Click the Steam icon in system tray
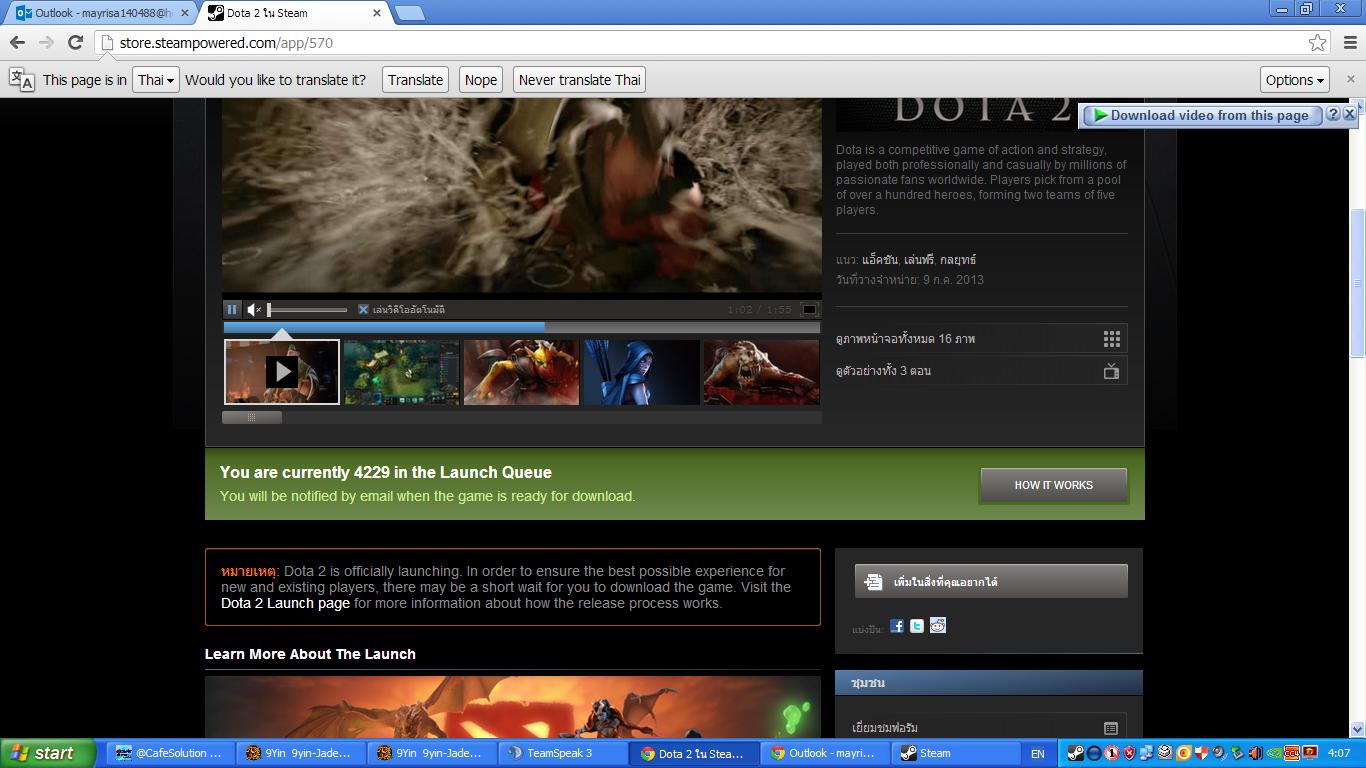 point(1076,753)
